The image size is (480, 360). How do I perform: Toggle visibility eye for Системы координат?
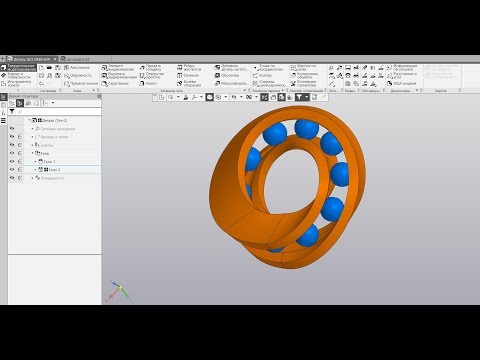click(12, 128)
